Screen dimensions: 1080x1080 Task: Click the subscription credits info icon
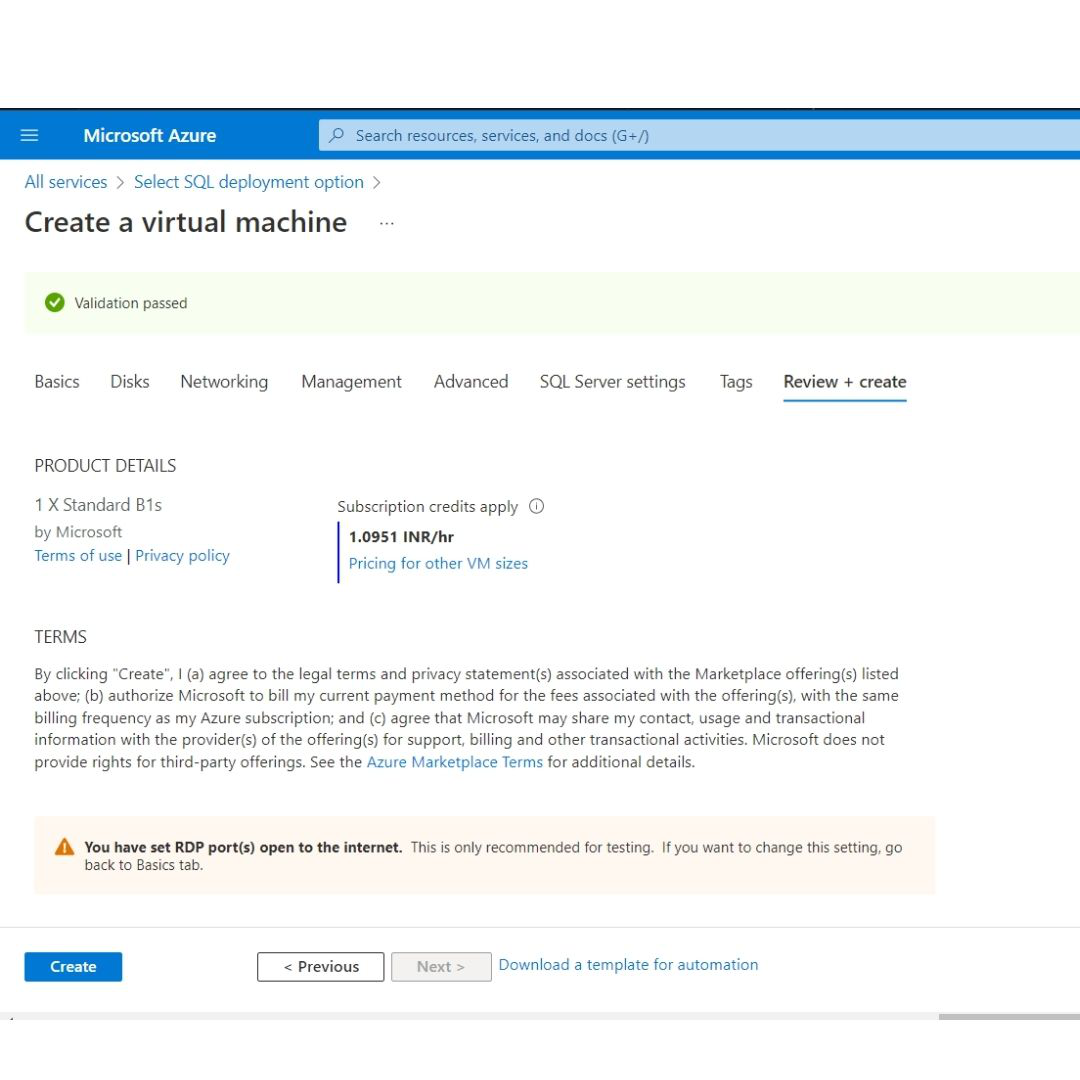[537, 506]
